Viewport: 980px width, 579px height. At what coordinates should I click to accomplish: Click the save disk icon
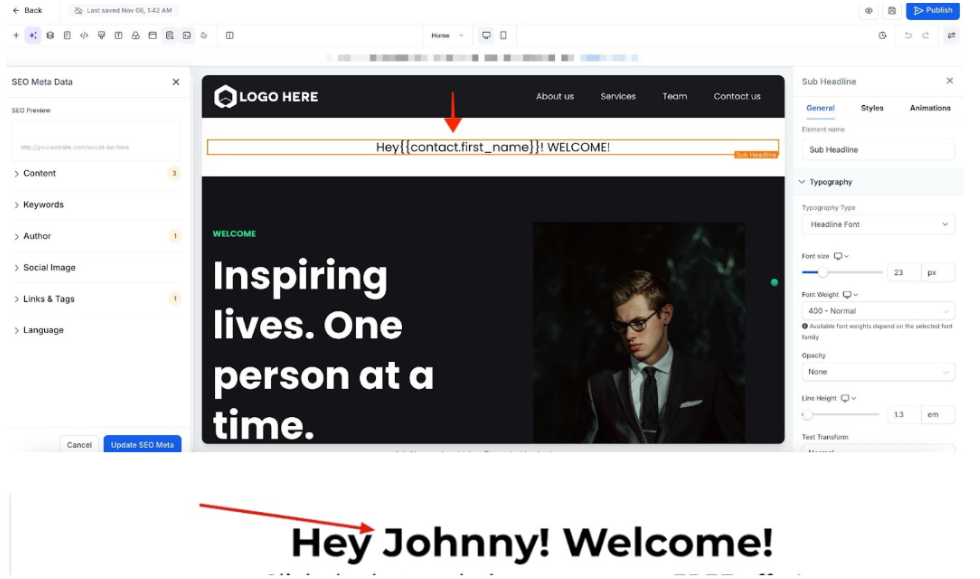[892, 11]
